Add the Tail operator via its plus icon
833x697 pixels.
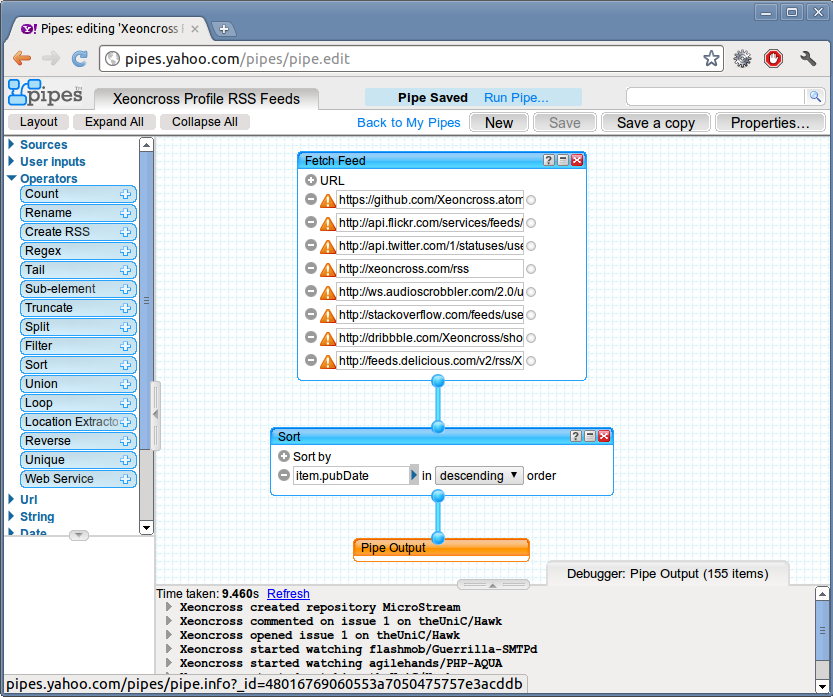125,270
